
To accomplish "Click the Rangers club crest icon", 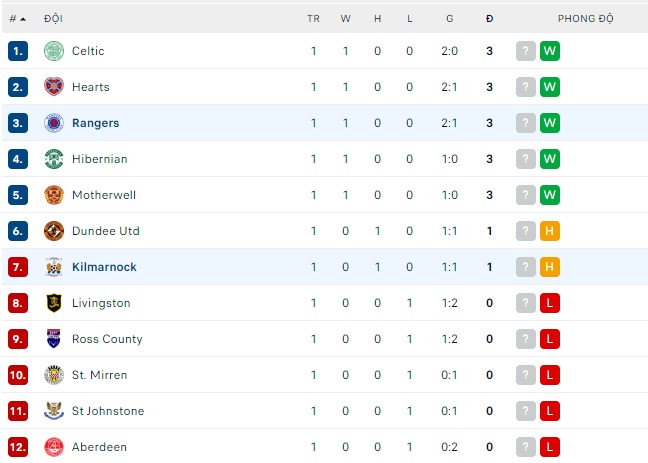I will click(54, 123).
